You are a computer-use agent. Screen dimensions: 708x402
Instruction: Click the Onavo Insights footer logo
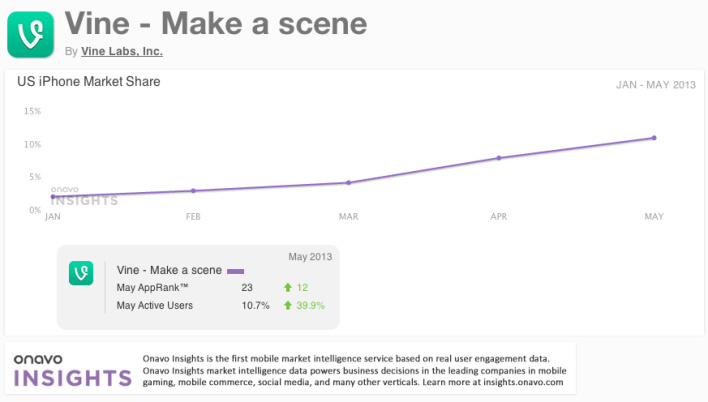(x=73, y=370)
